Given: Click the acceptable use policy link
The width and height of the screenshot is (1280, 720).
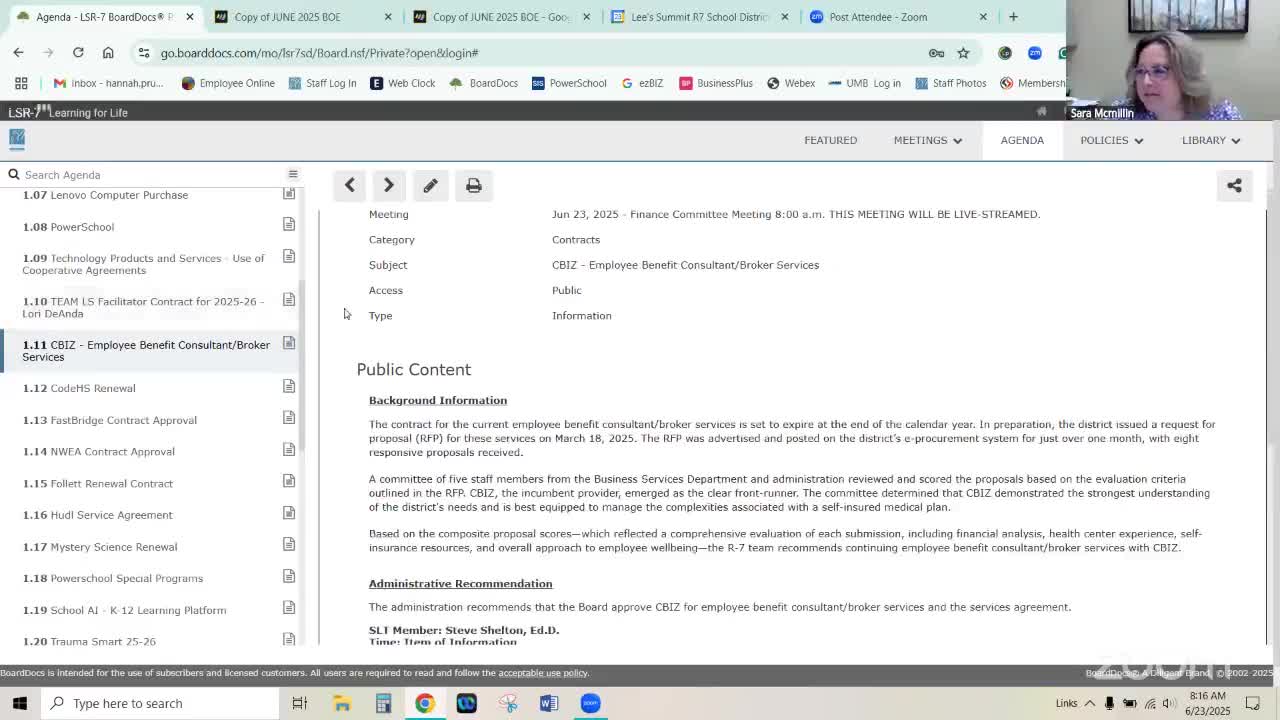Looking at the screenshot, I should (543, 673).
